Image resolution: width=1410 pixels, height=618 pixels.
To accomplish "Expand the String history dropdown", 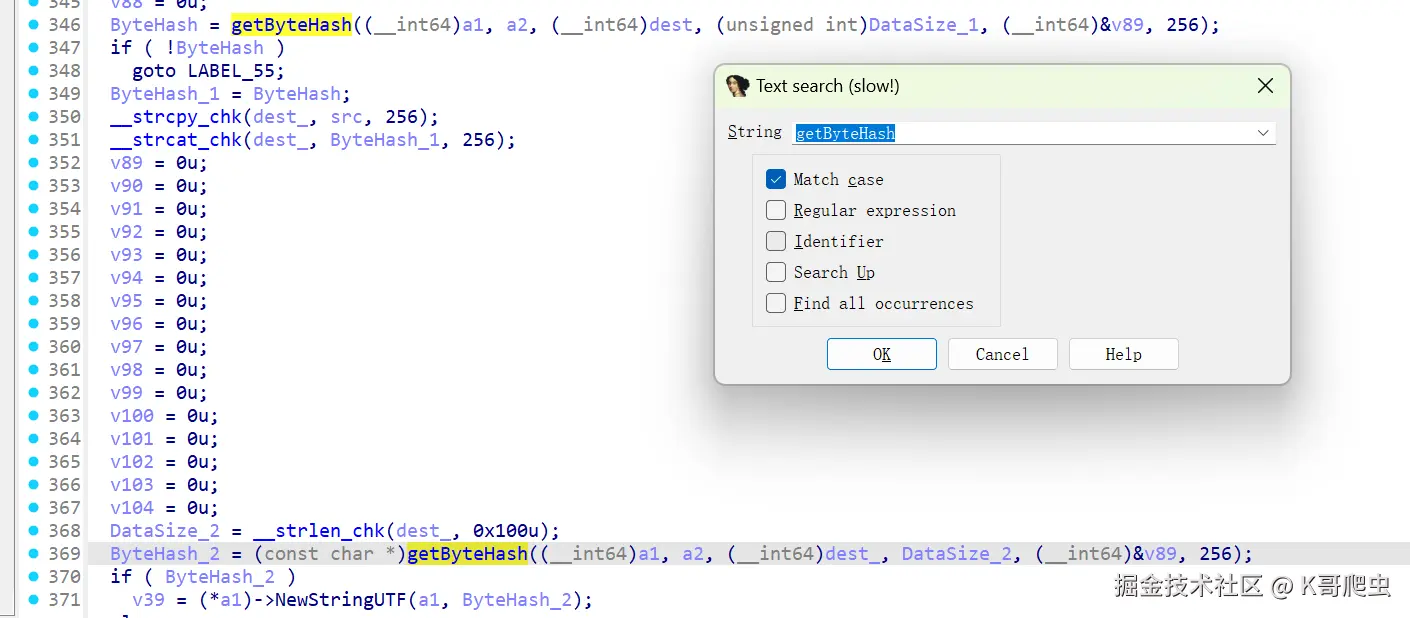I will tap(1263, 133).
